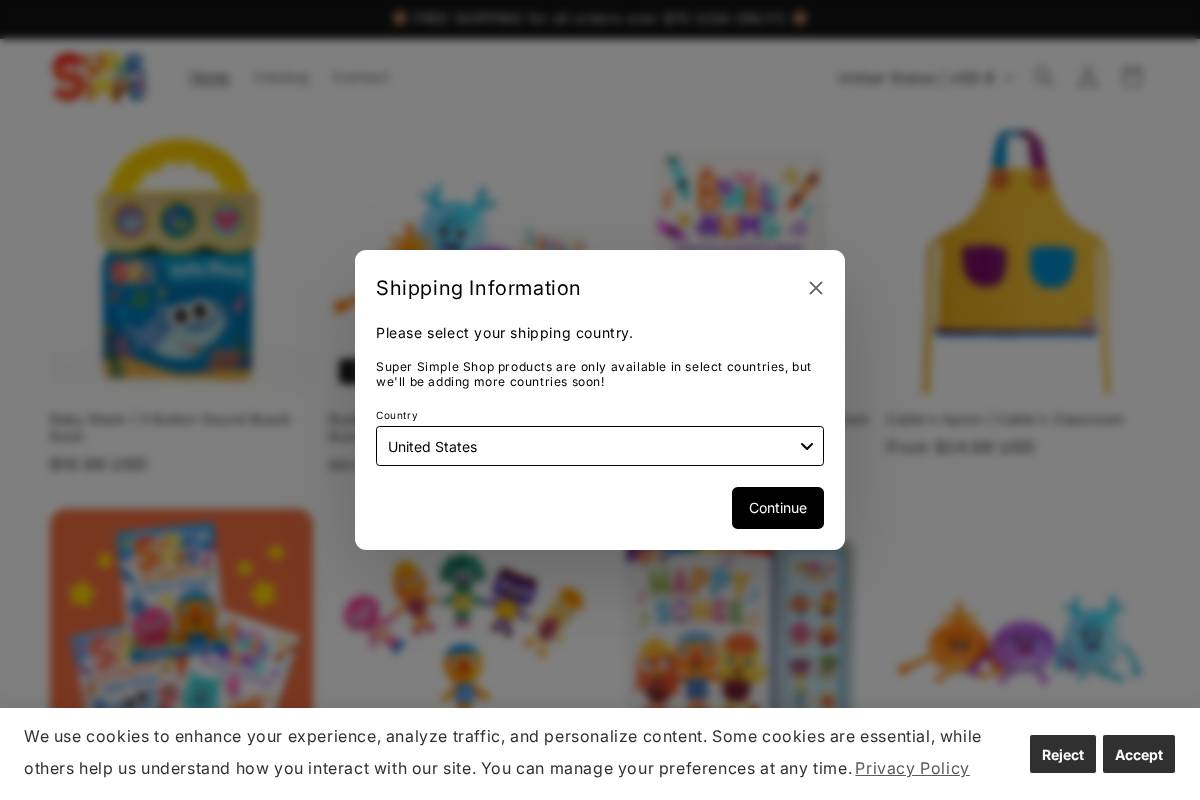Click the Super Simple Shop logo
The height and width of the screenshot is (800, 1200).
99,77
